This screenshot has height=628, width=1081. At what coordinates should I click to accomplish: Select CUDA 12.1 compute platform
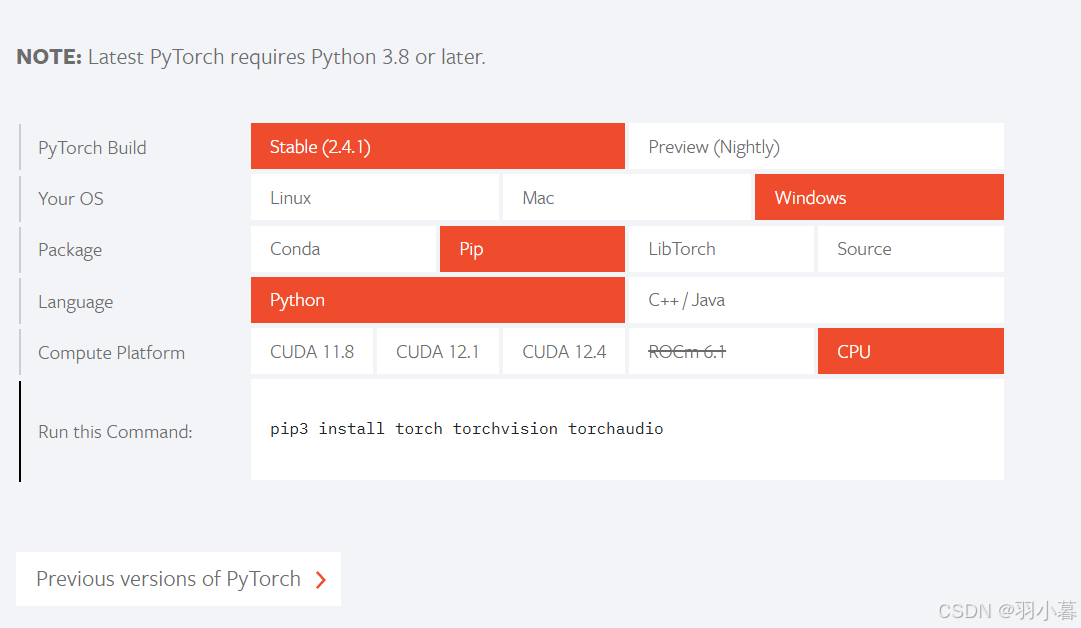click(438, 351)
